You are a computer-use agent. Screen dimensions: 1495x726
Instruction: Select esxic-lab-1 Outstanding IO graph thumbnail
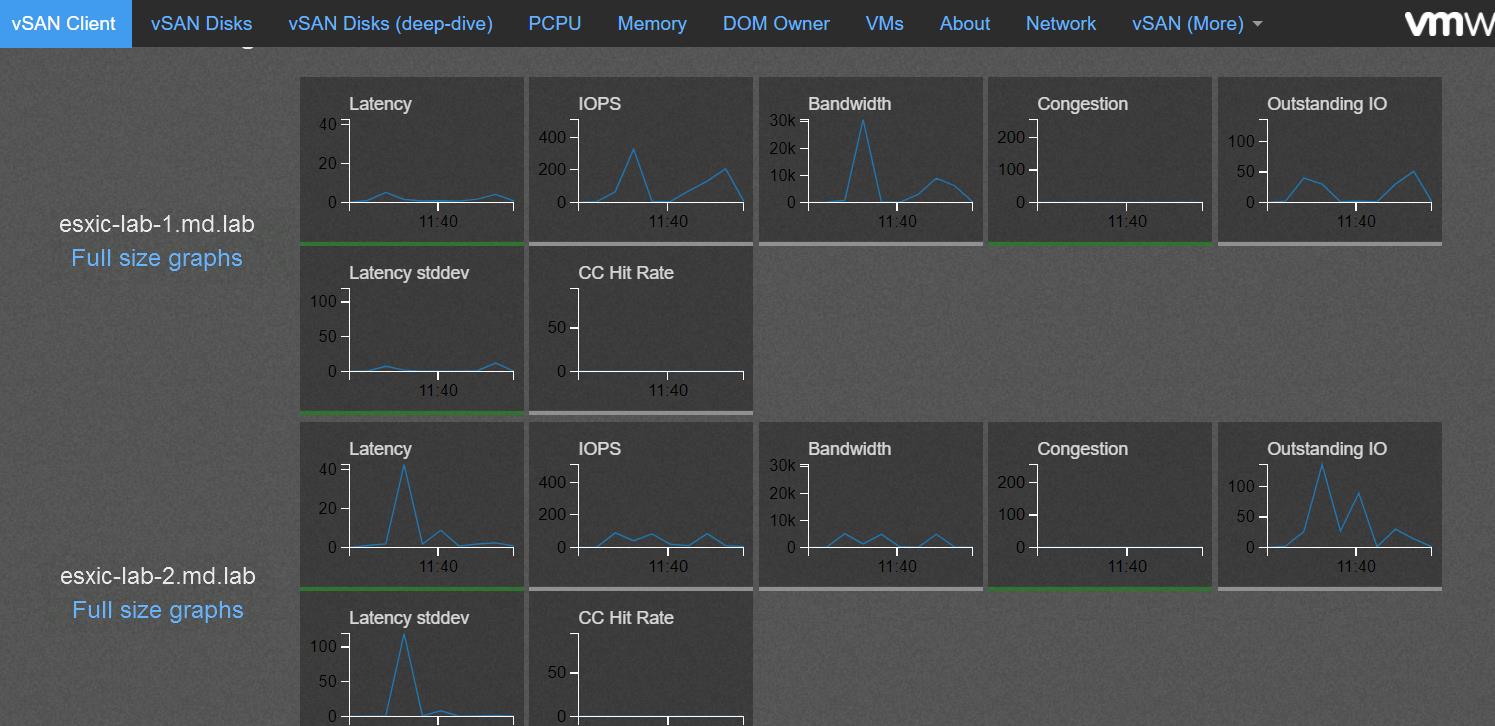(x=1330, y=160)
